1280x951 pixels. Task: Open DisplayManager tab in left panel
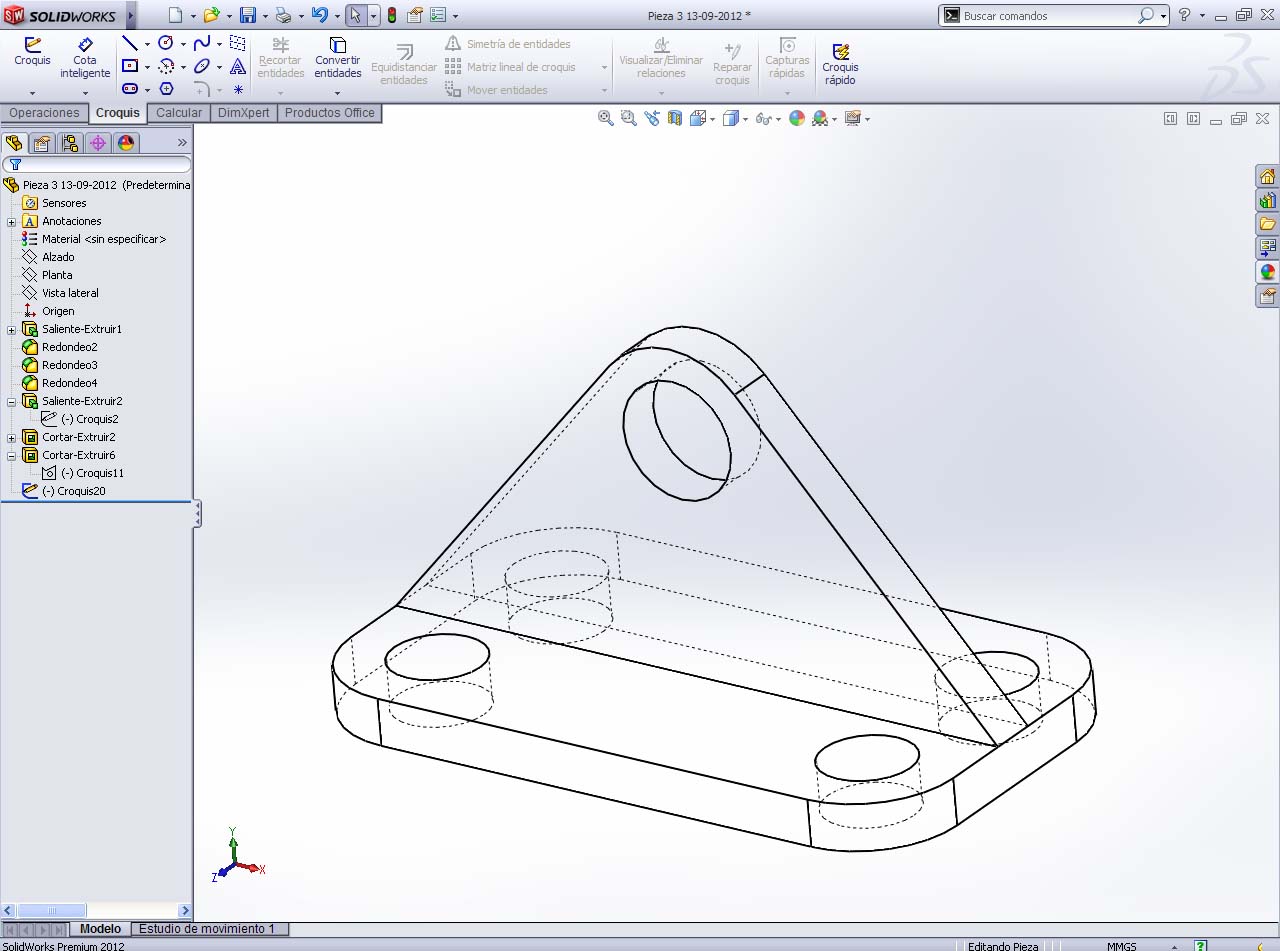pyautogui.click(x=126, y=143)
